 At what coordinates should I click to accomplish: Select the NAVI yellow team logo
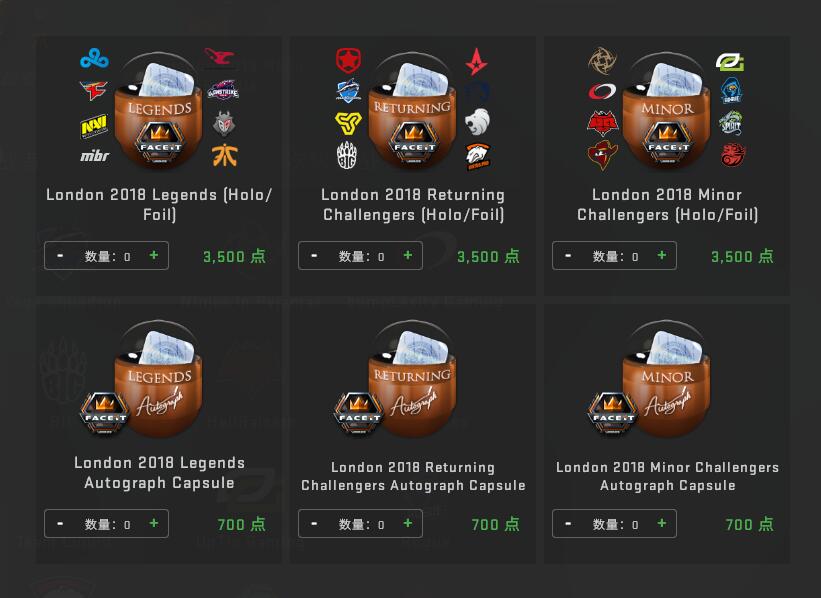94,126
